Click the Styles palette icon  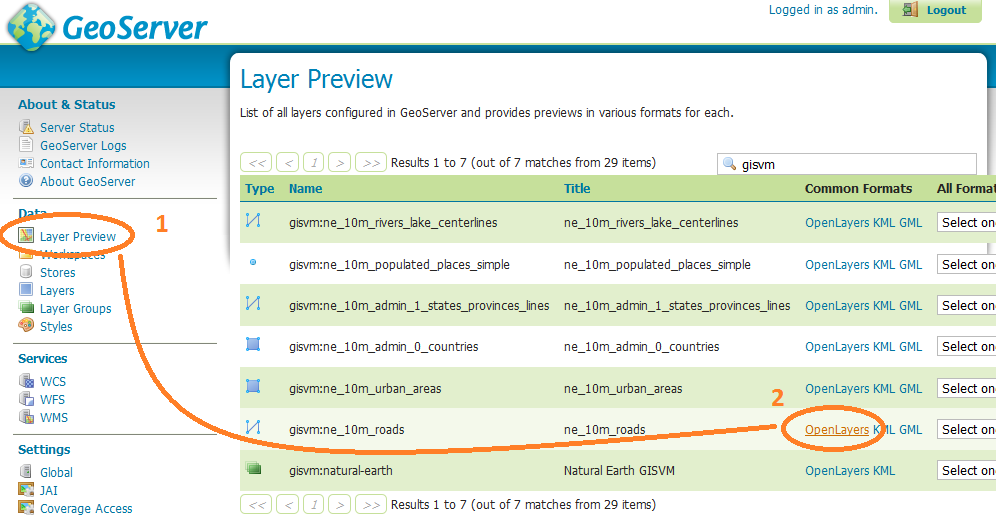(26, 325)
